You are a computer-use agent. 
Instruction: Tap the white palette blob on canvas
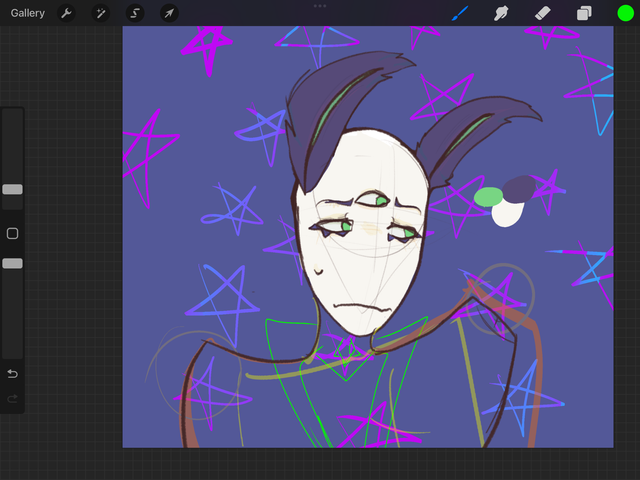[x=507, y=213]
